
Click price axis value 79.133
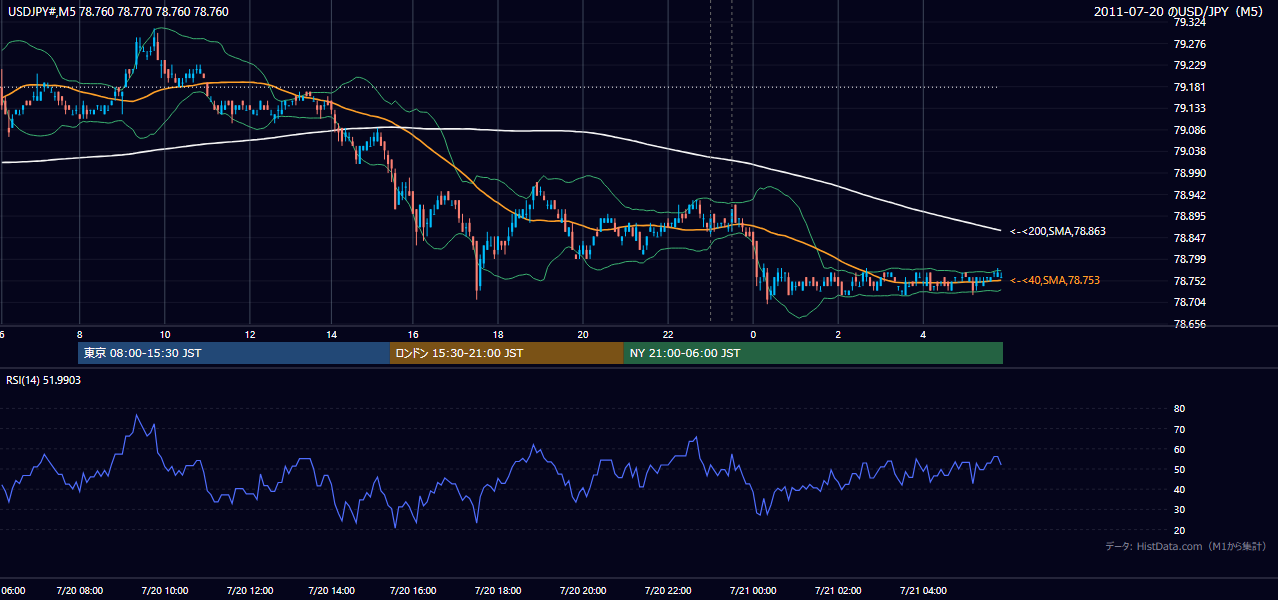[1189, 108]
